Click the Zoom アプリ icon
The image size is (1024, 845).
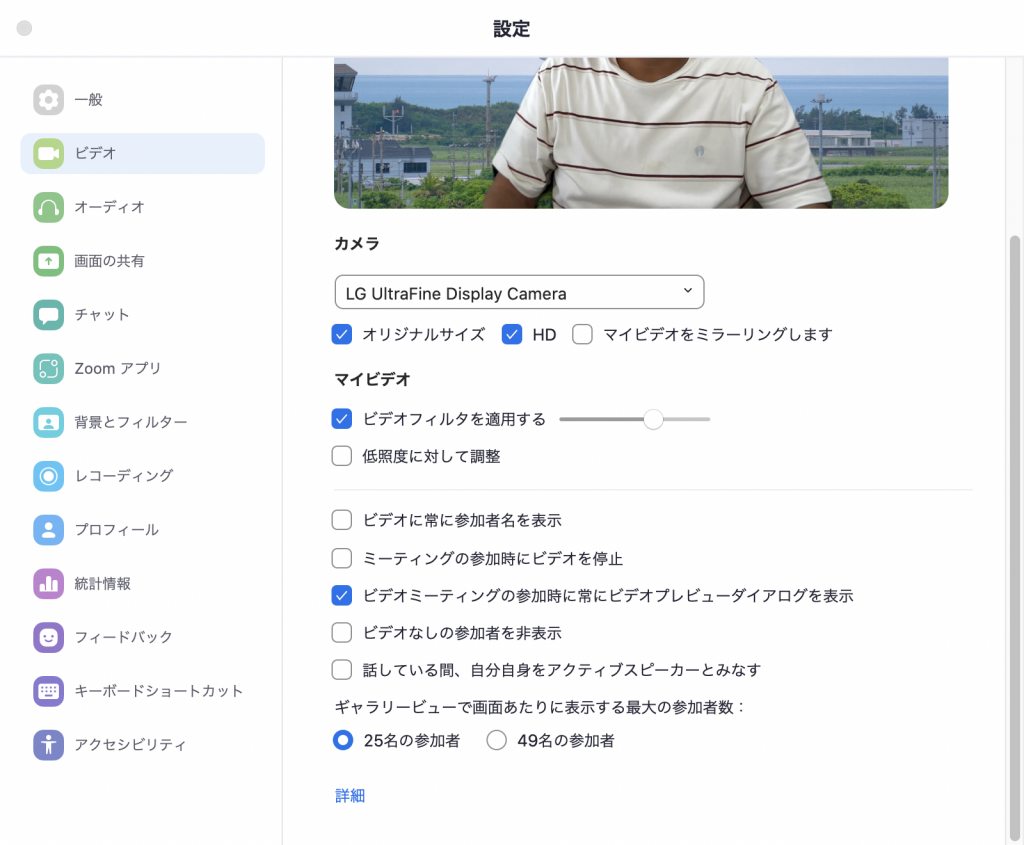48,368
